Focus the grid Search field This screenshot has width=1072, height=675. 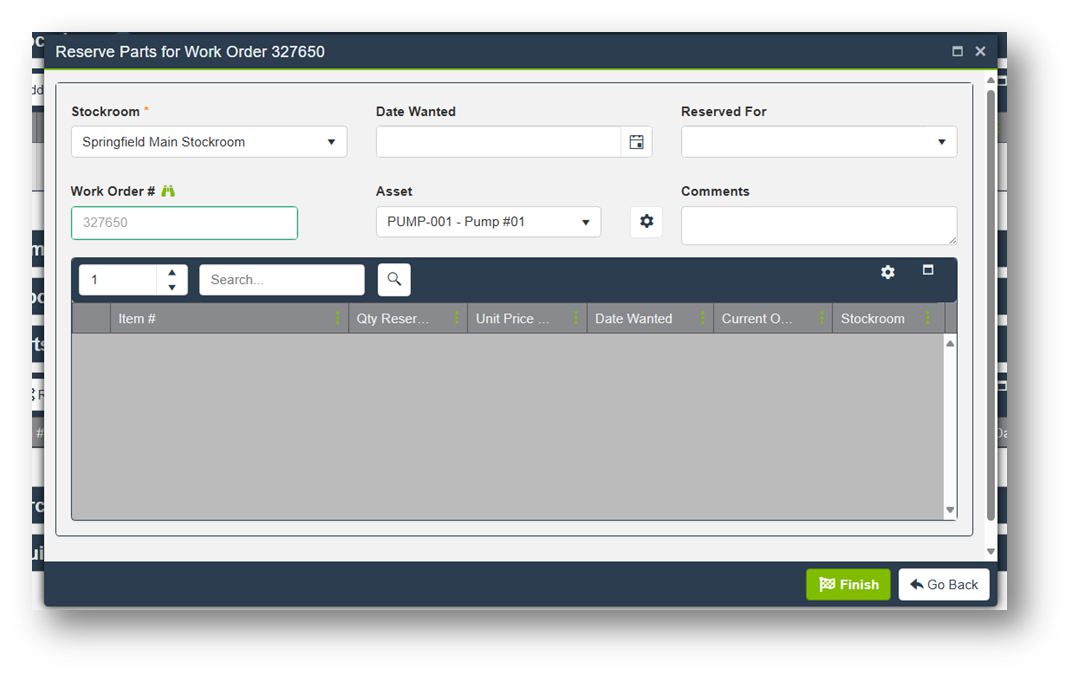282,280
